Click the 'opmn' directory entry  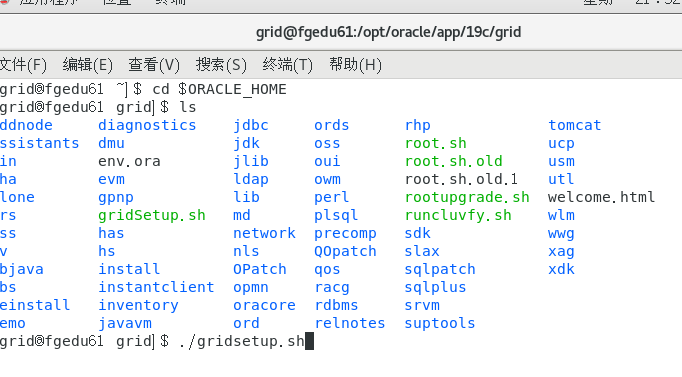point(251,288)
